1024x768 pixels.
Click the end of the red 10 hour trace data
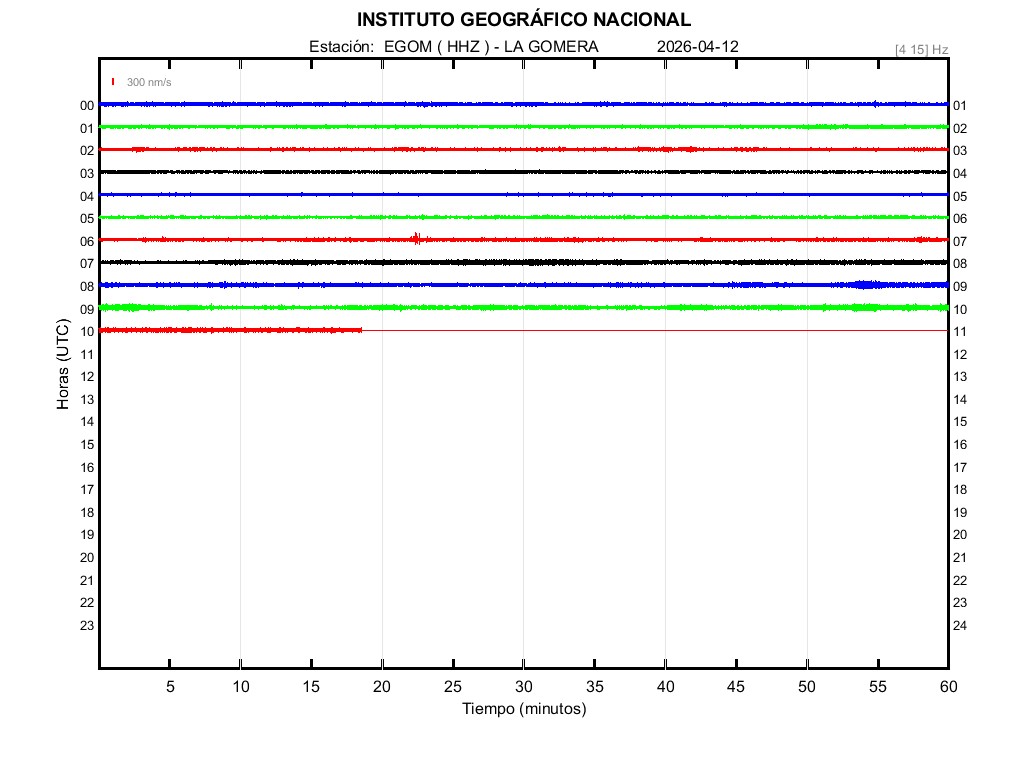361,330
